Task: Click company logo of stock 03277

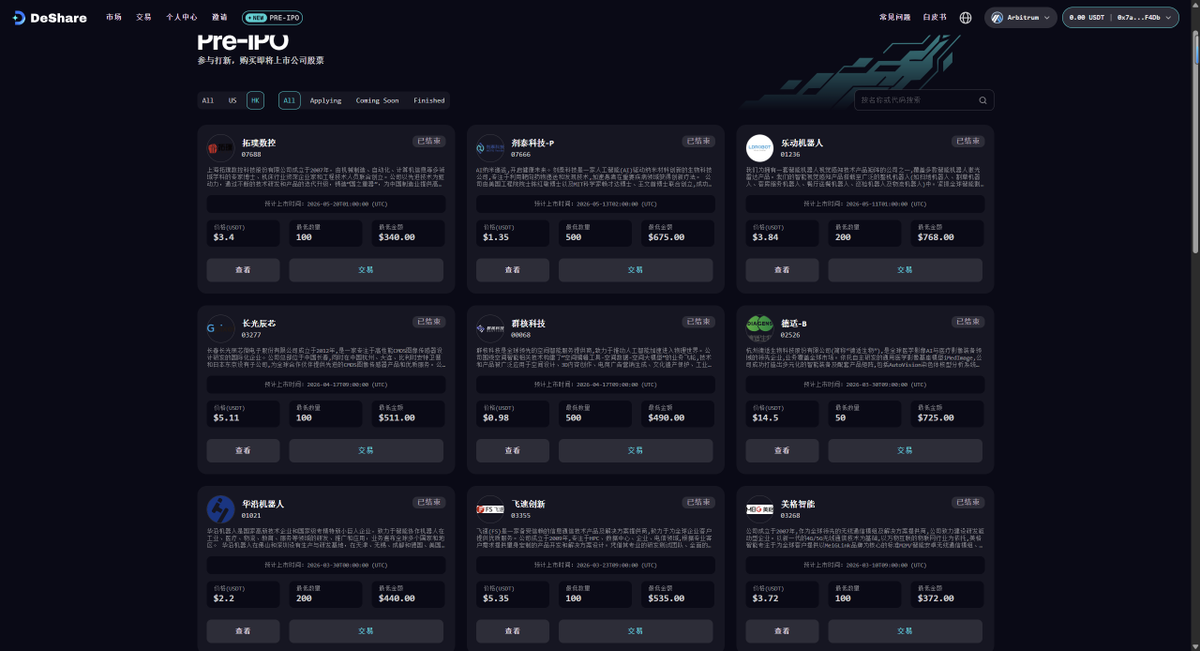Action: 220,328
